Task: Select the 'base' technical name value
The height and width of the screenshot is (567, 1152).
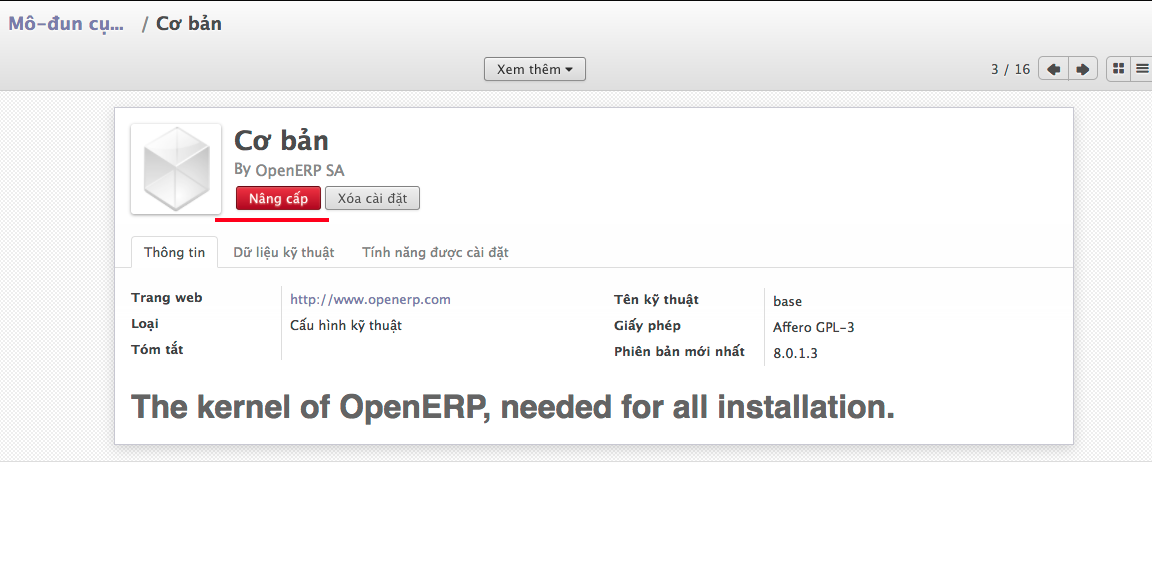Action: pyautogui.click(x=787, y=301)
